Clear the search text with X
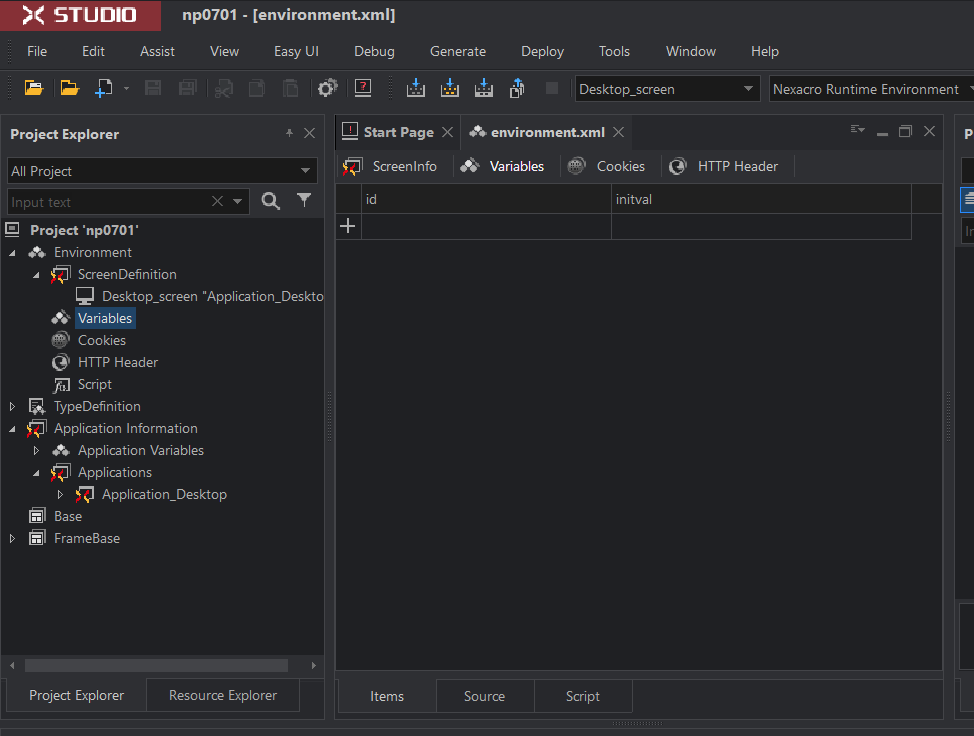This screenshot has width=974, height=736. (217, 201)
